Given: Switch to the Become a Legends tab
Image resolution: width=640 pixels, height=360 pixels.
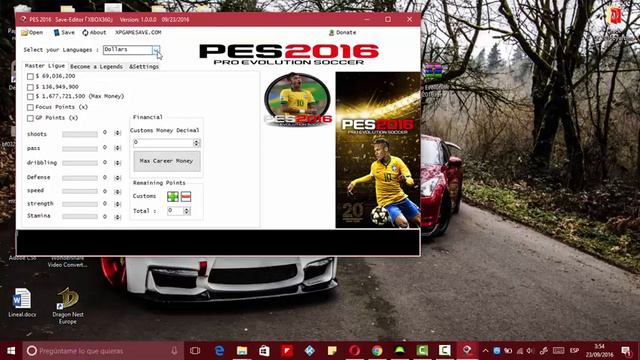Looking at the screenshot, I should (x=96, y=67).
